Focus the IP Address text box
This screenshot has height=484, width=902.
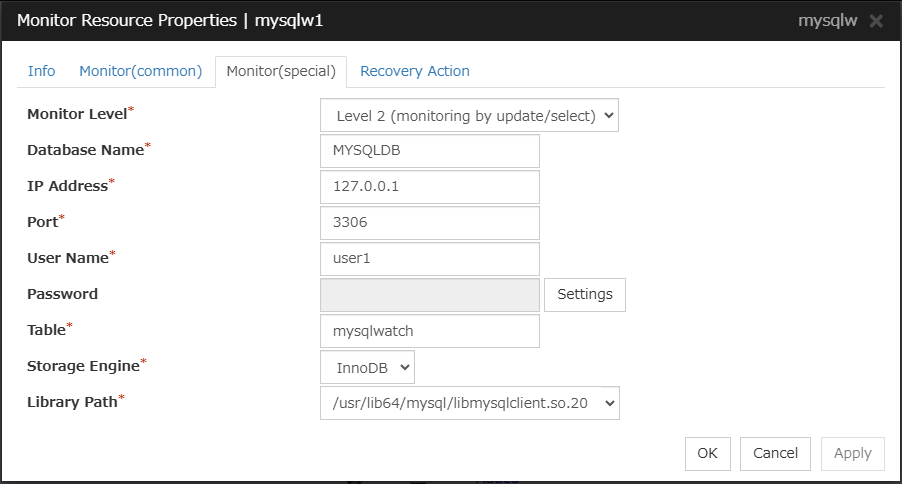coord(429,187)
